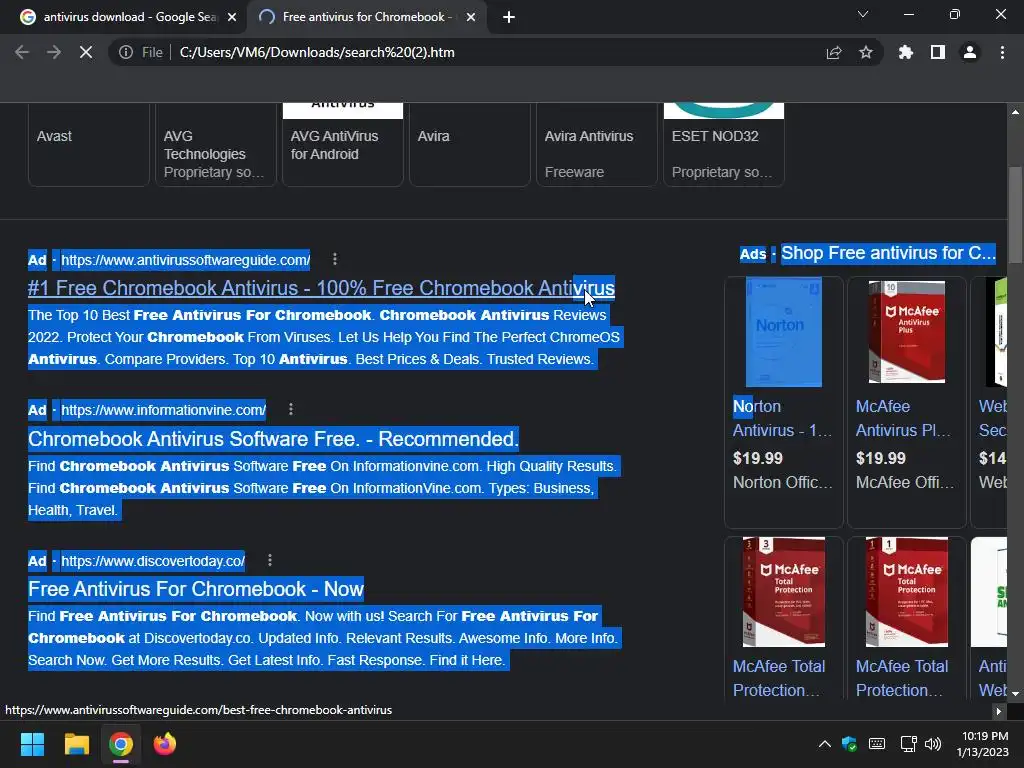Viewport: 1024px width, 768px height.
Task: View site information icon next to File
Action: [x=125, y=52]
